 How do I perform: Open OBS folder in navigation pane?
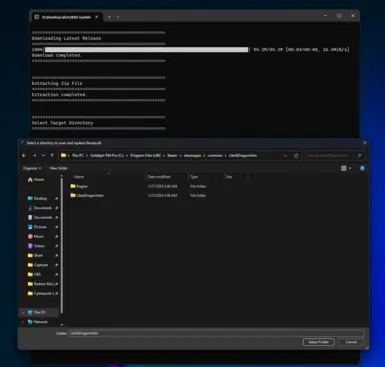tap(35, 274)
